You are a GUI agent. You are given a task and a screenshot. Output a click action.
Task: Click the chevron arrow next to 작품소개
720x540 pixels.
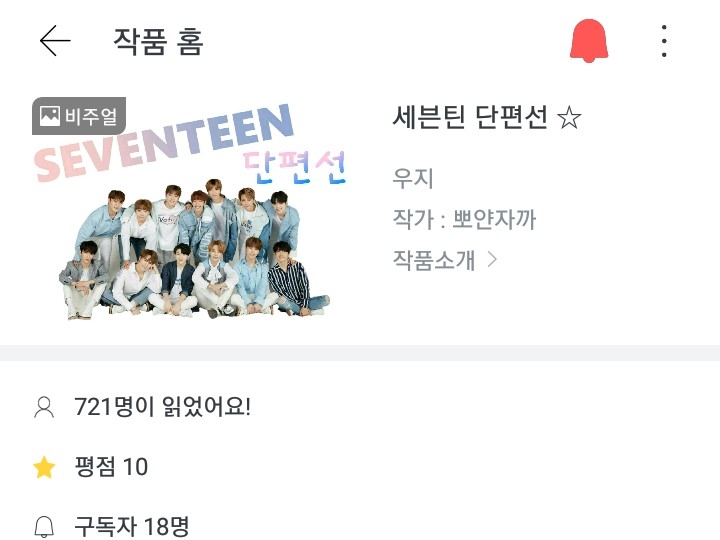click(492, 260)
